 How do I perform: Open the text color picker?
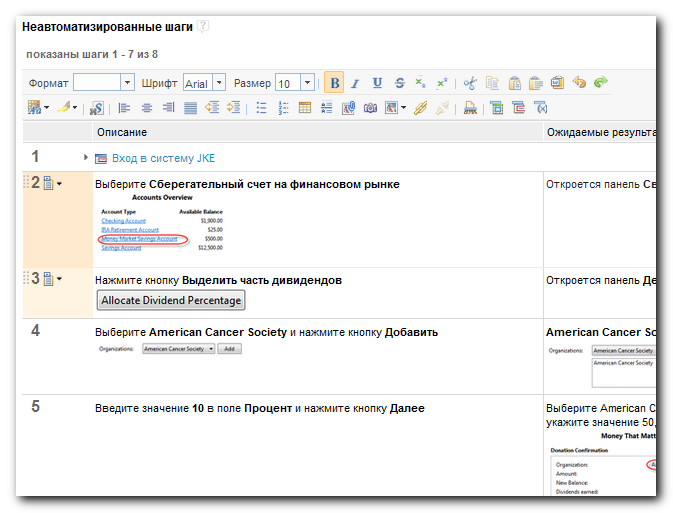pos(38,107)
